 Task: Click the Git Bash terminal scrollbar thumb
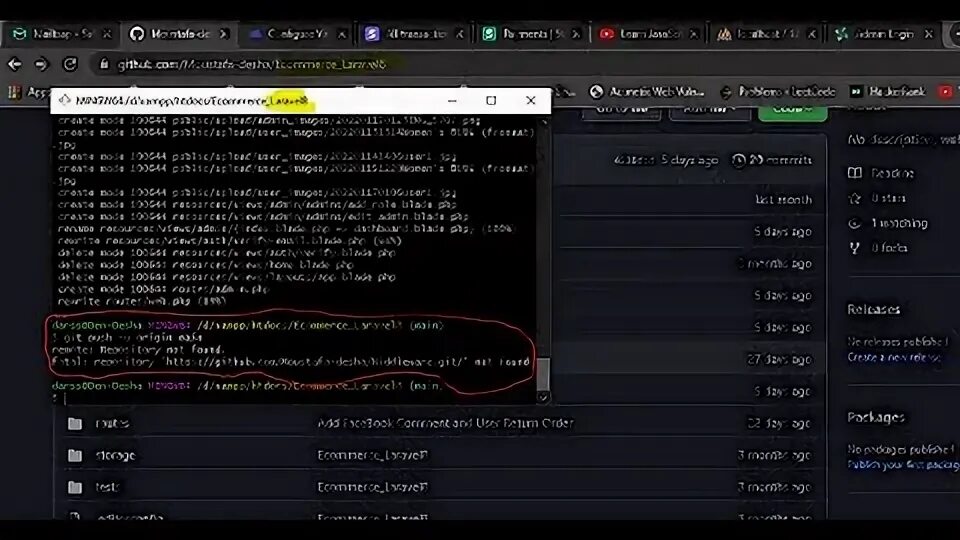pos(542,374)
